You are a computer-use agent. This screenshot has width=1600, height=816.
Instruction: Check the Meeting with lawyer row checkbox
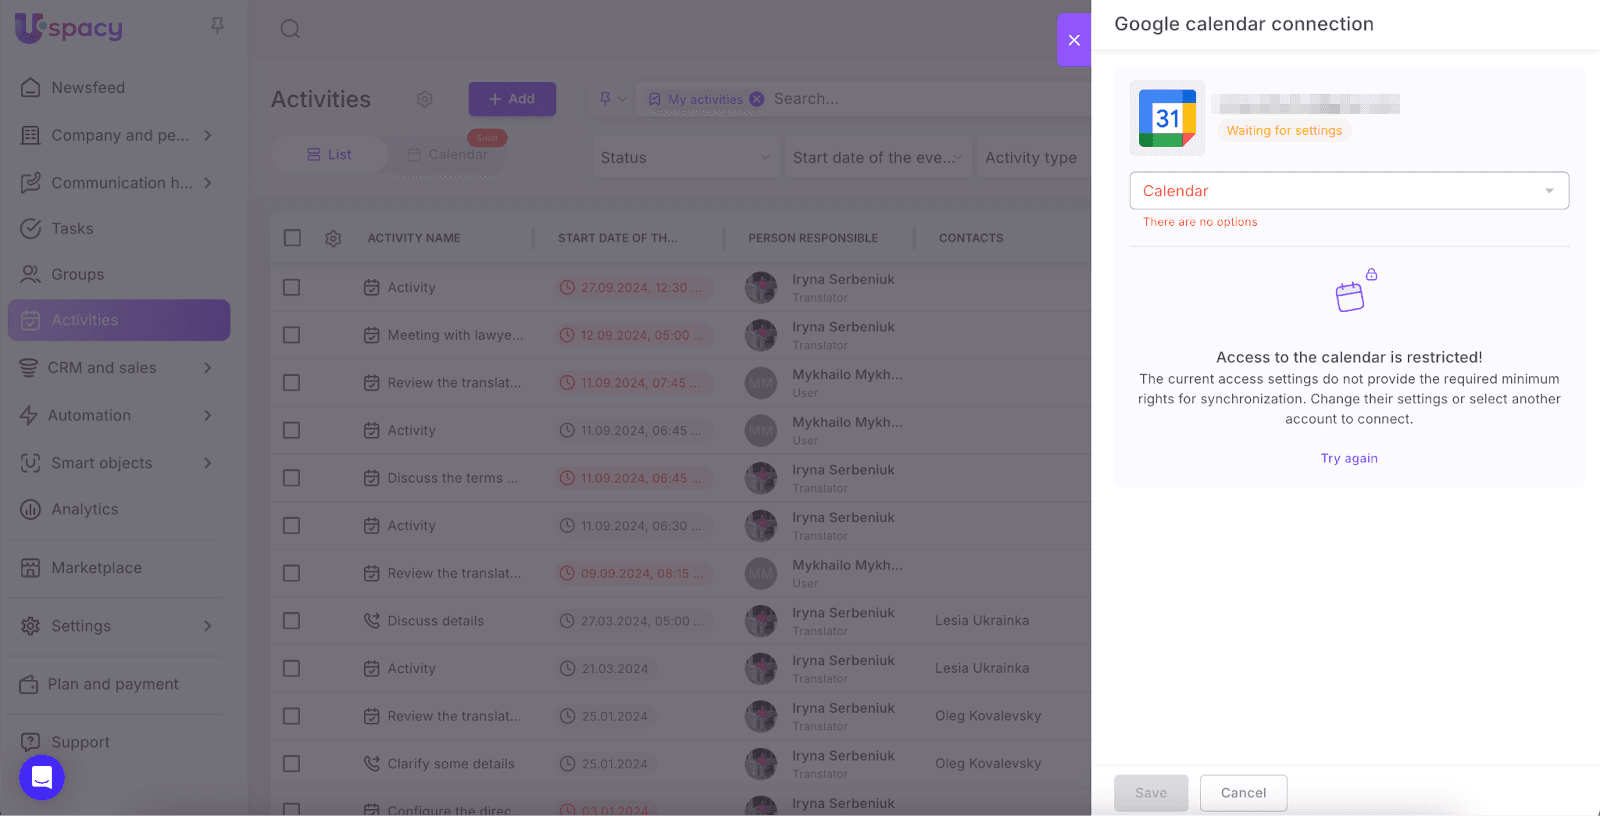[x=292, y=335]
